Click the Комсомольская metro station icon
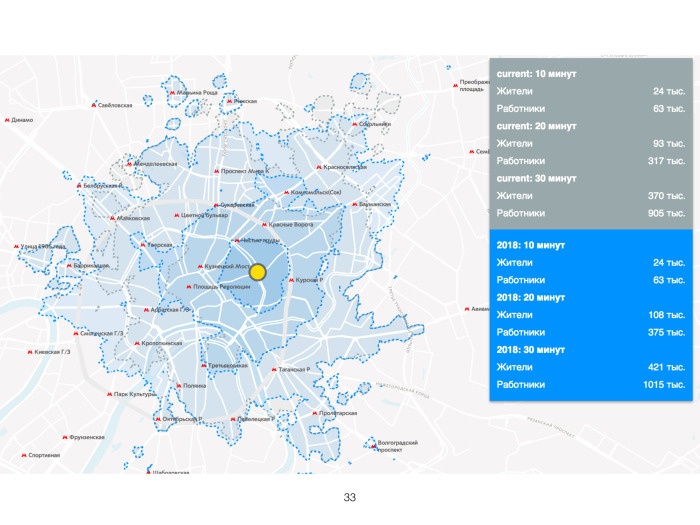This screenshot has width=700, height=525. [x=286, y=192]
